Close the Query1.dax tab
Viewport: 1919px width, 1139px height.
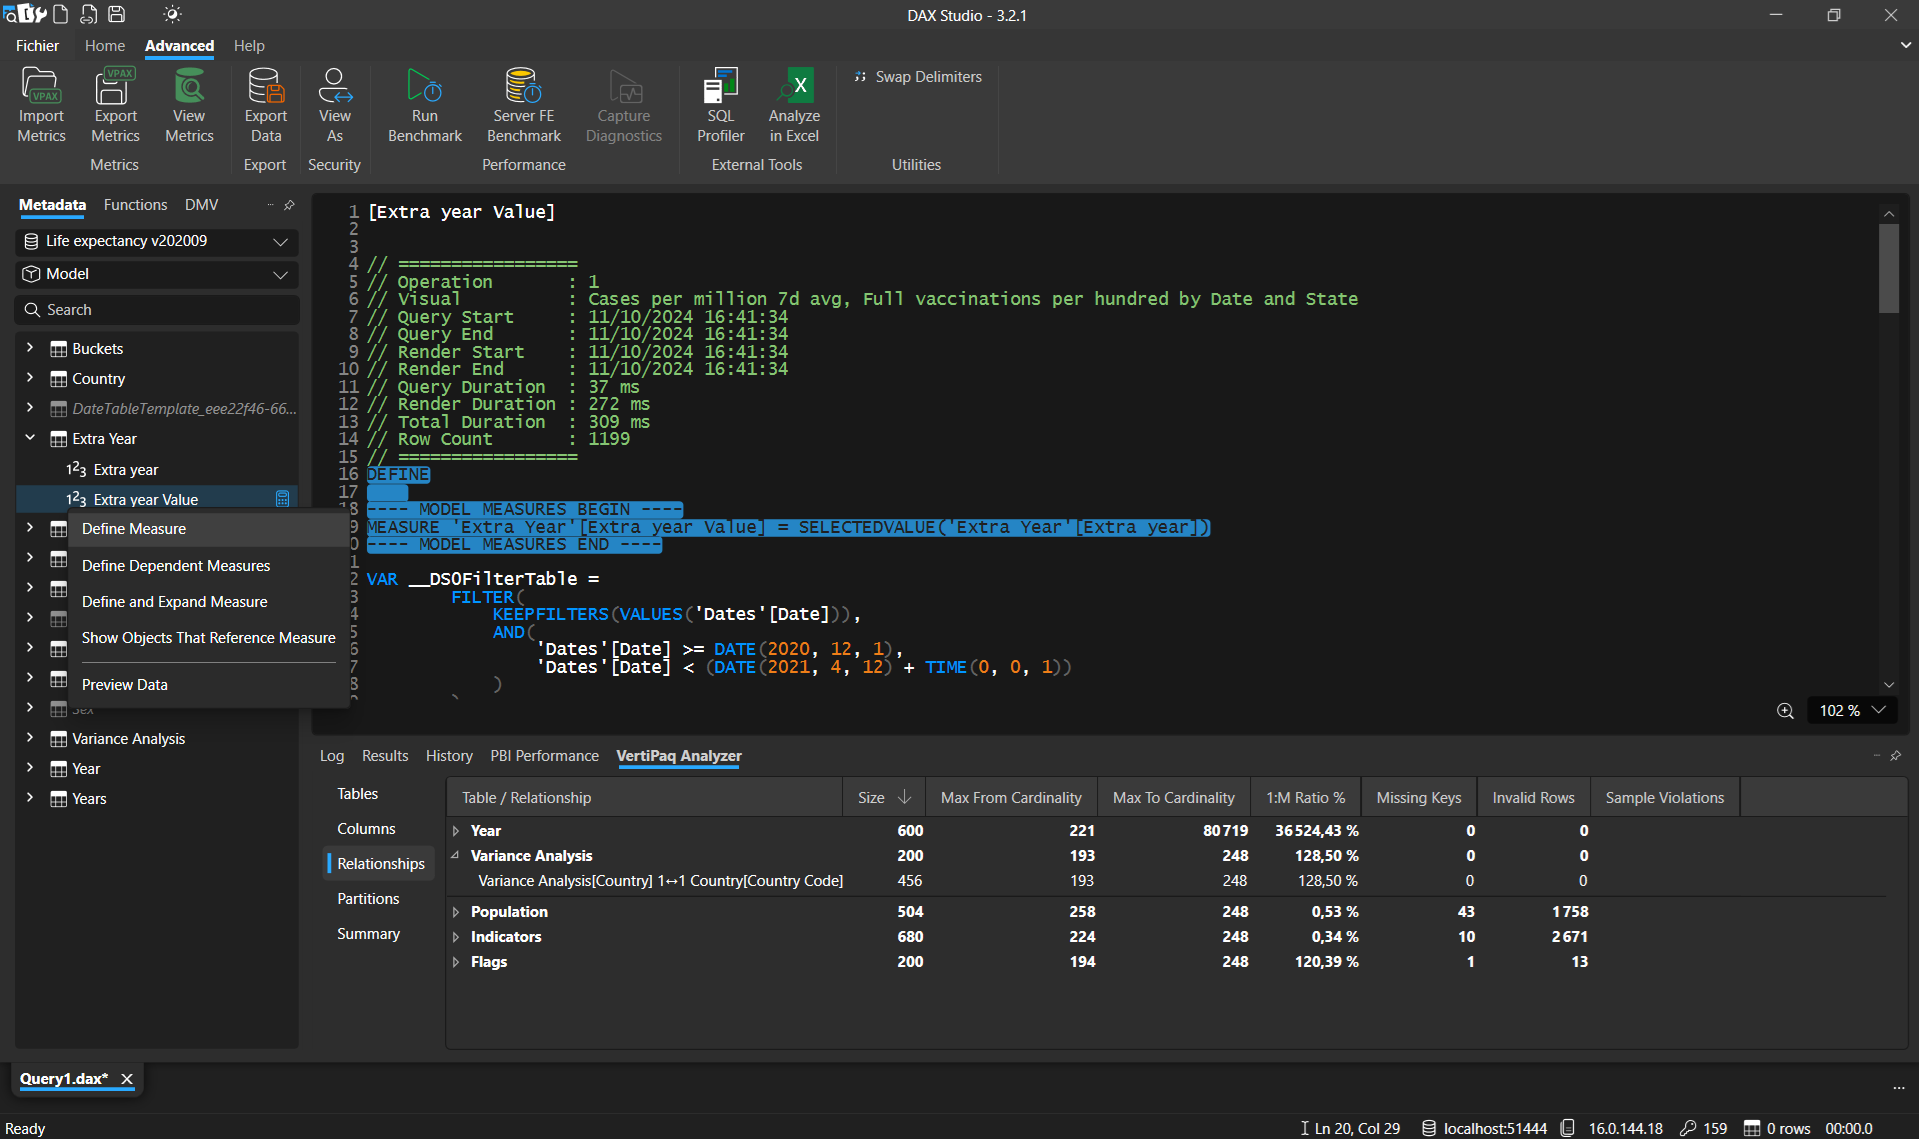tap(127, 1078)
